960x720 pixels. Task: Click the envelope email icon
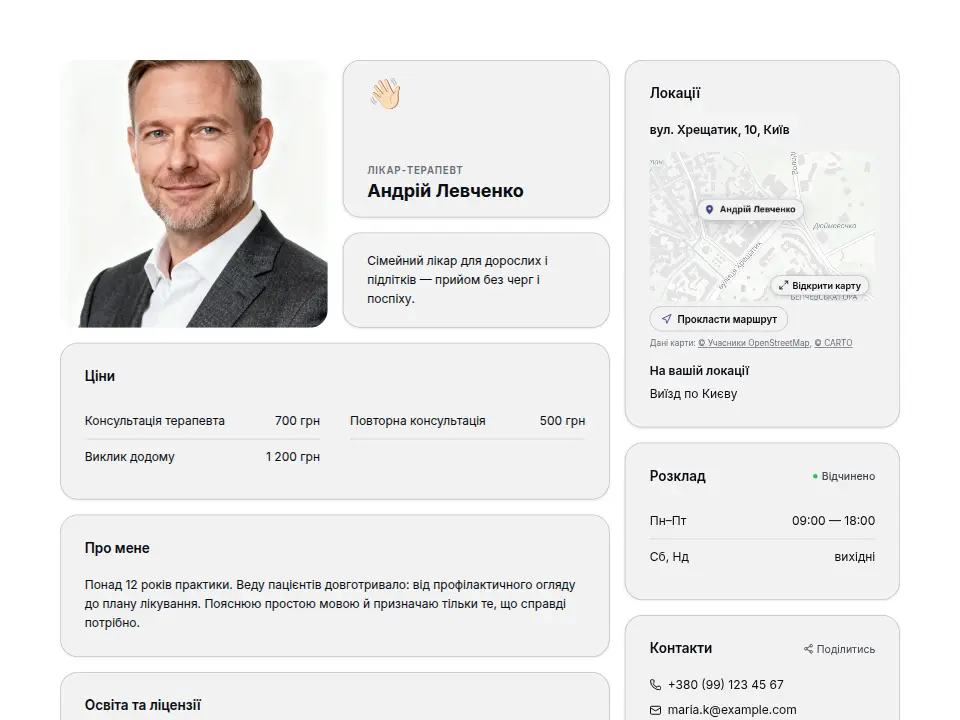click(x=655, y=710)
